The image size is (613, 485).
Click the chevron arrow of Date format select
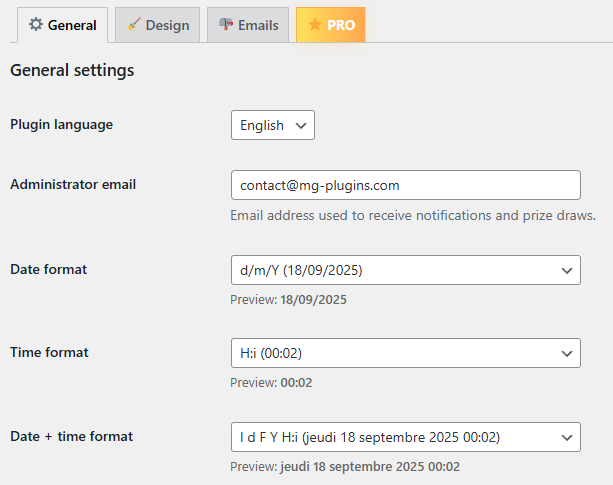pos(567,271)
